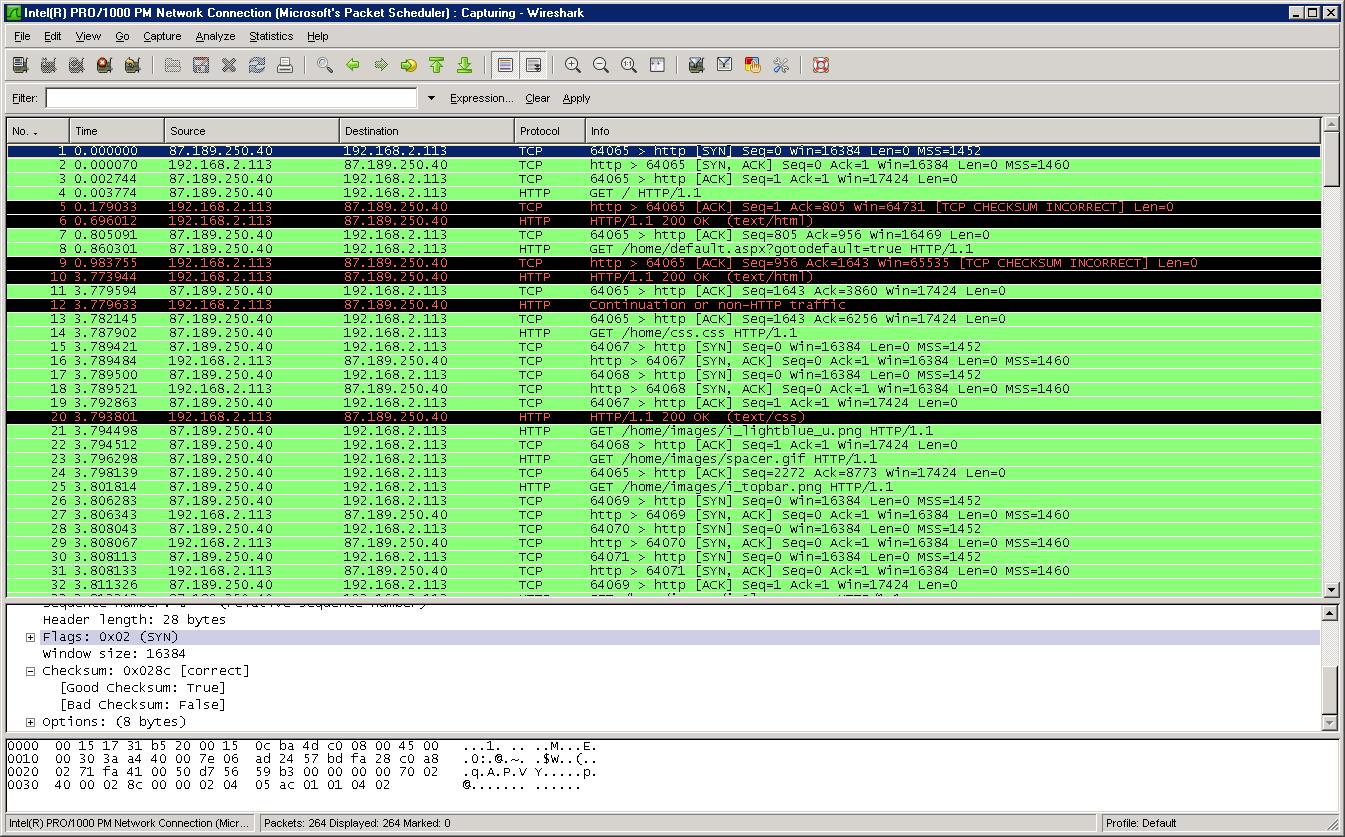
Task: Collapse the Checksum: 0x028c node
Action: (x=30, y=671)
